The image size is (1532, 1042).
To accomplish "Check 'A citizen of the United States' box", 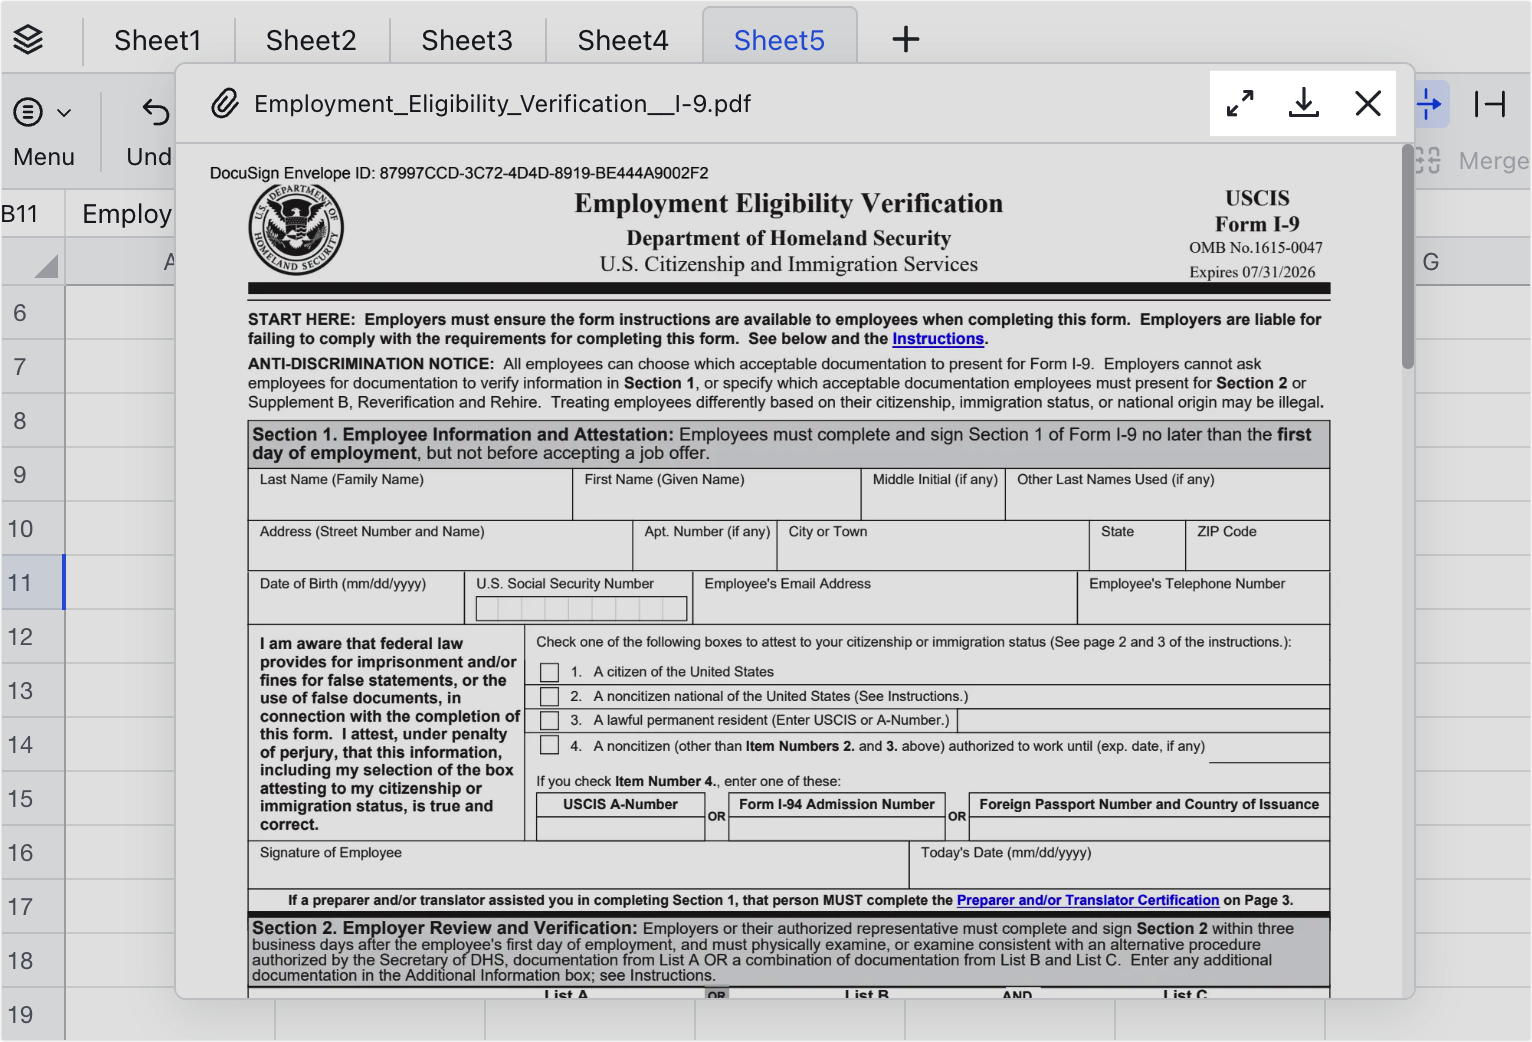I will 549,672.
